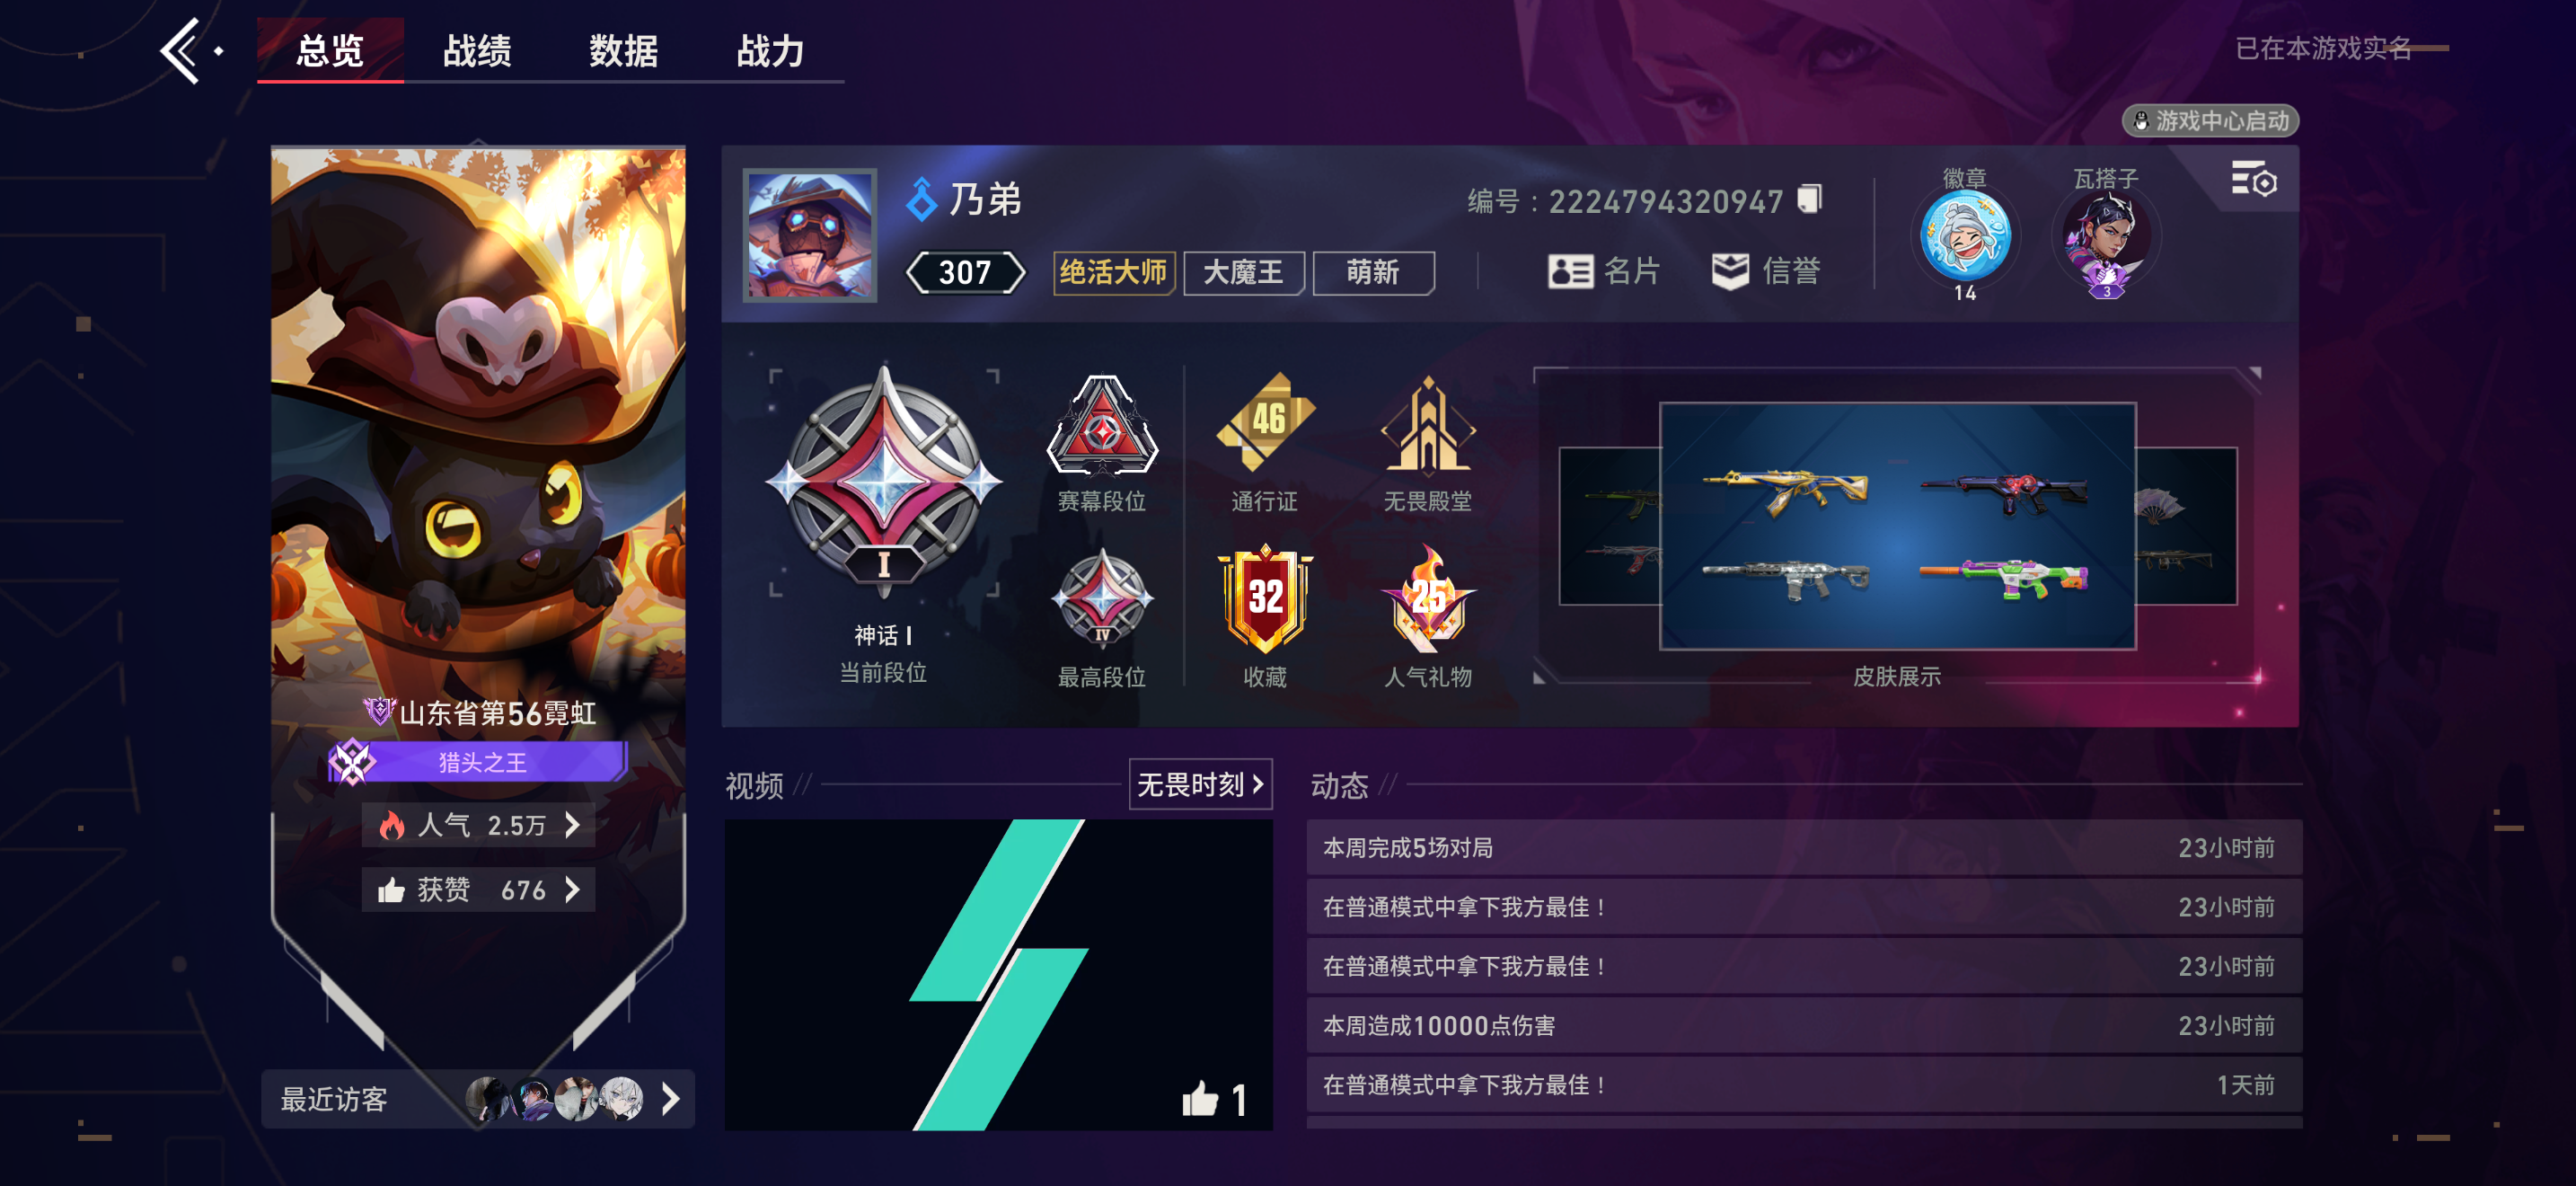Open the 信誉 reputation icon
This screenshot has height=1186, width=2576.
pos(1730,271)
